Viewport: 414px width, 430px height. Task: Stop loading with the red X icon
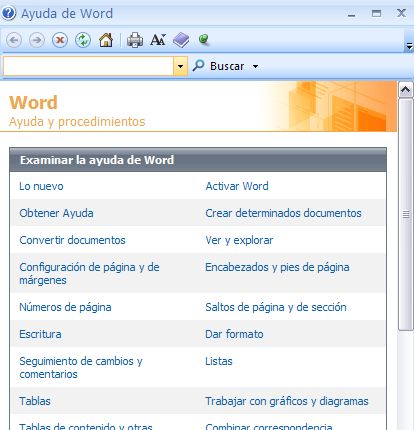60,40
